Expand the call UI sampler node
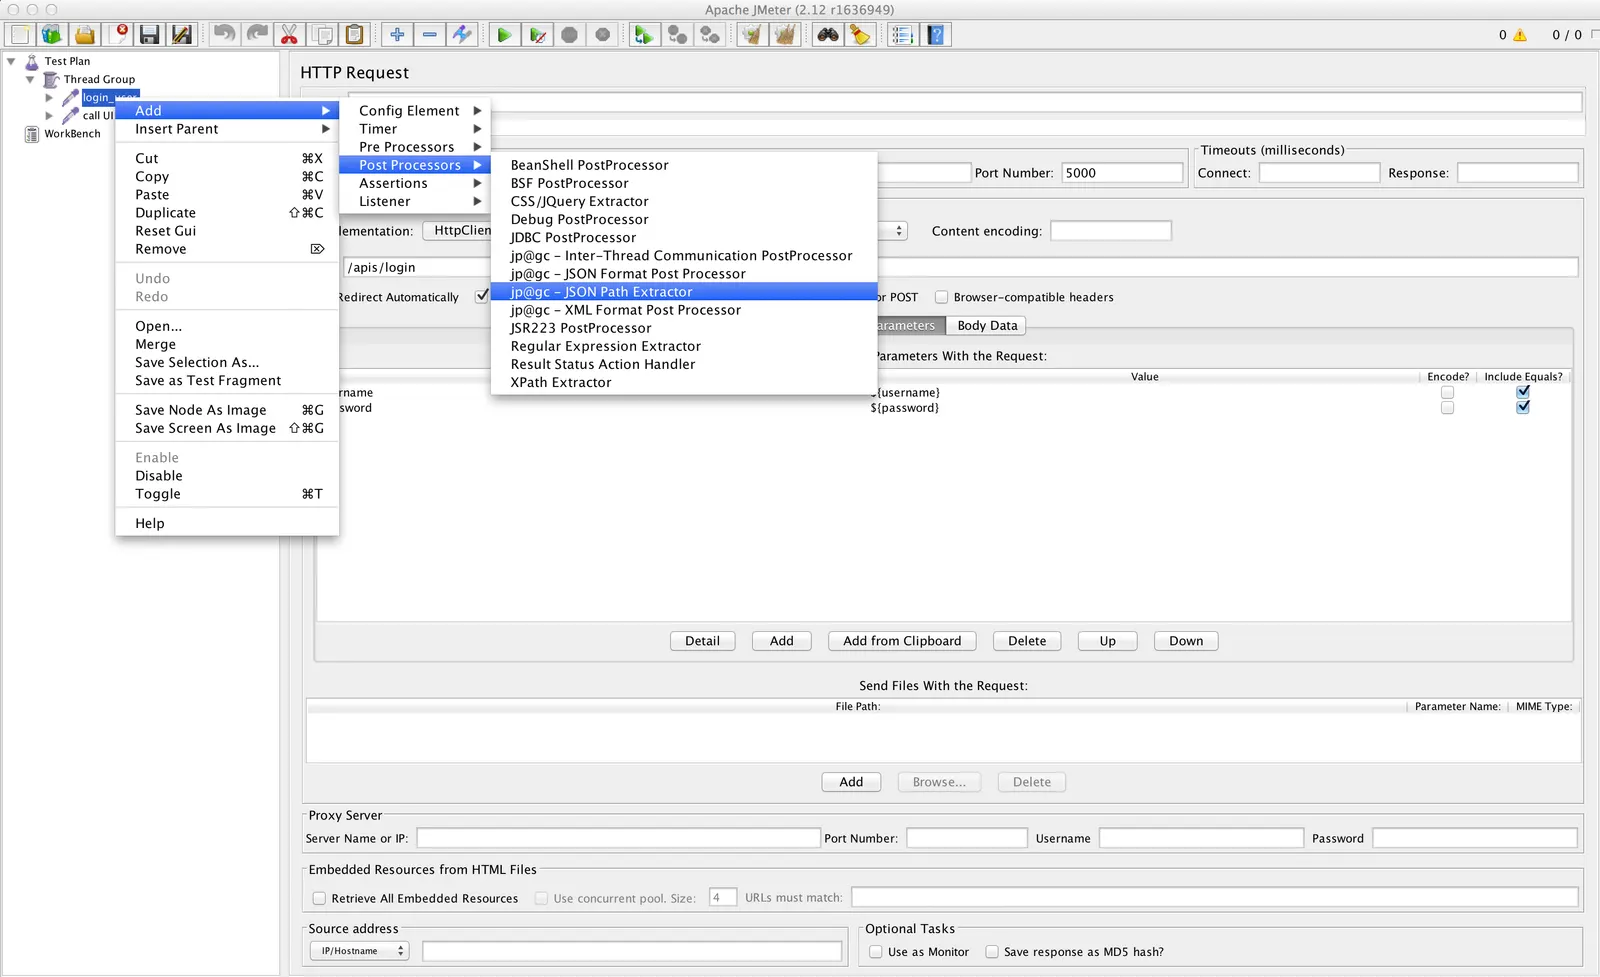The height and width of the screenshot is (977, 1600). click(49, 115)
